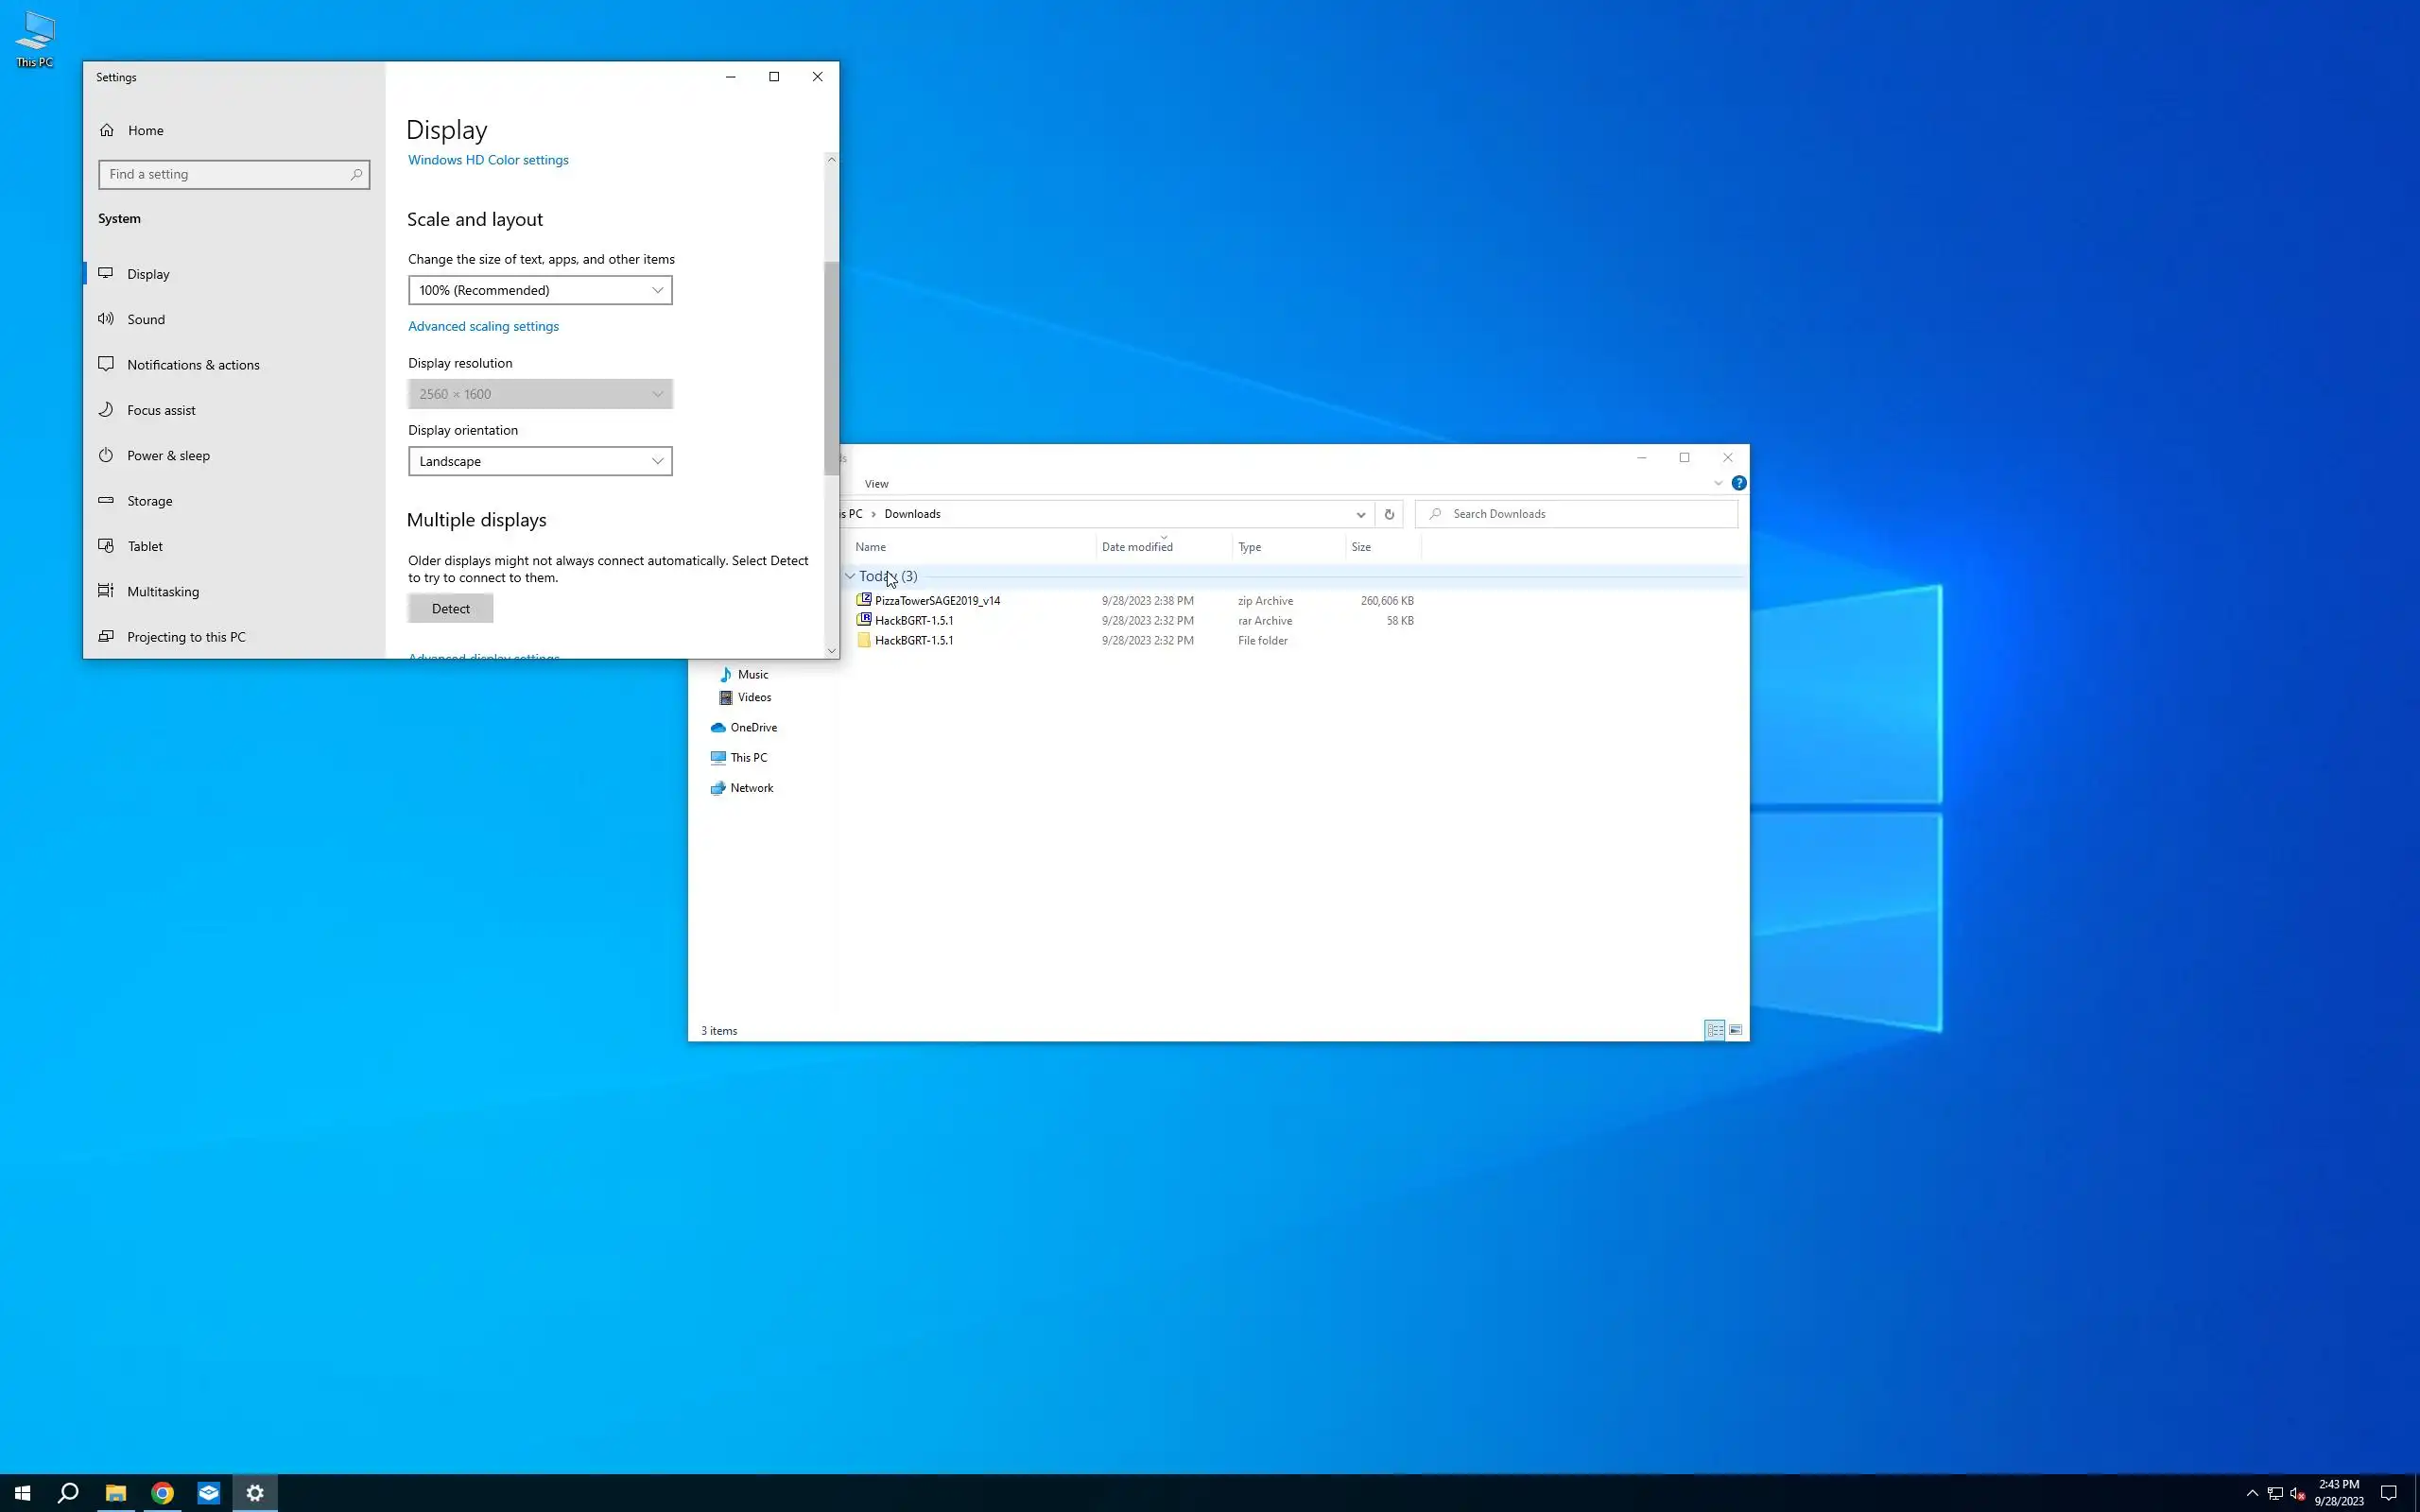Click the Settings page vertical scrollbar
Image resolution: width=2420 pixels, height=1512 pixels.
coord(831,368)
